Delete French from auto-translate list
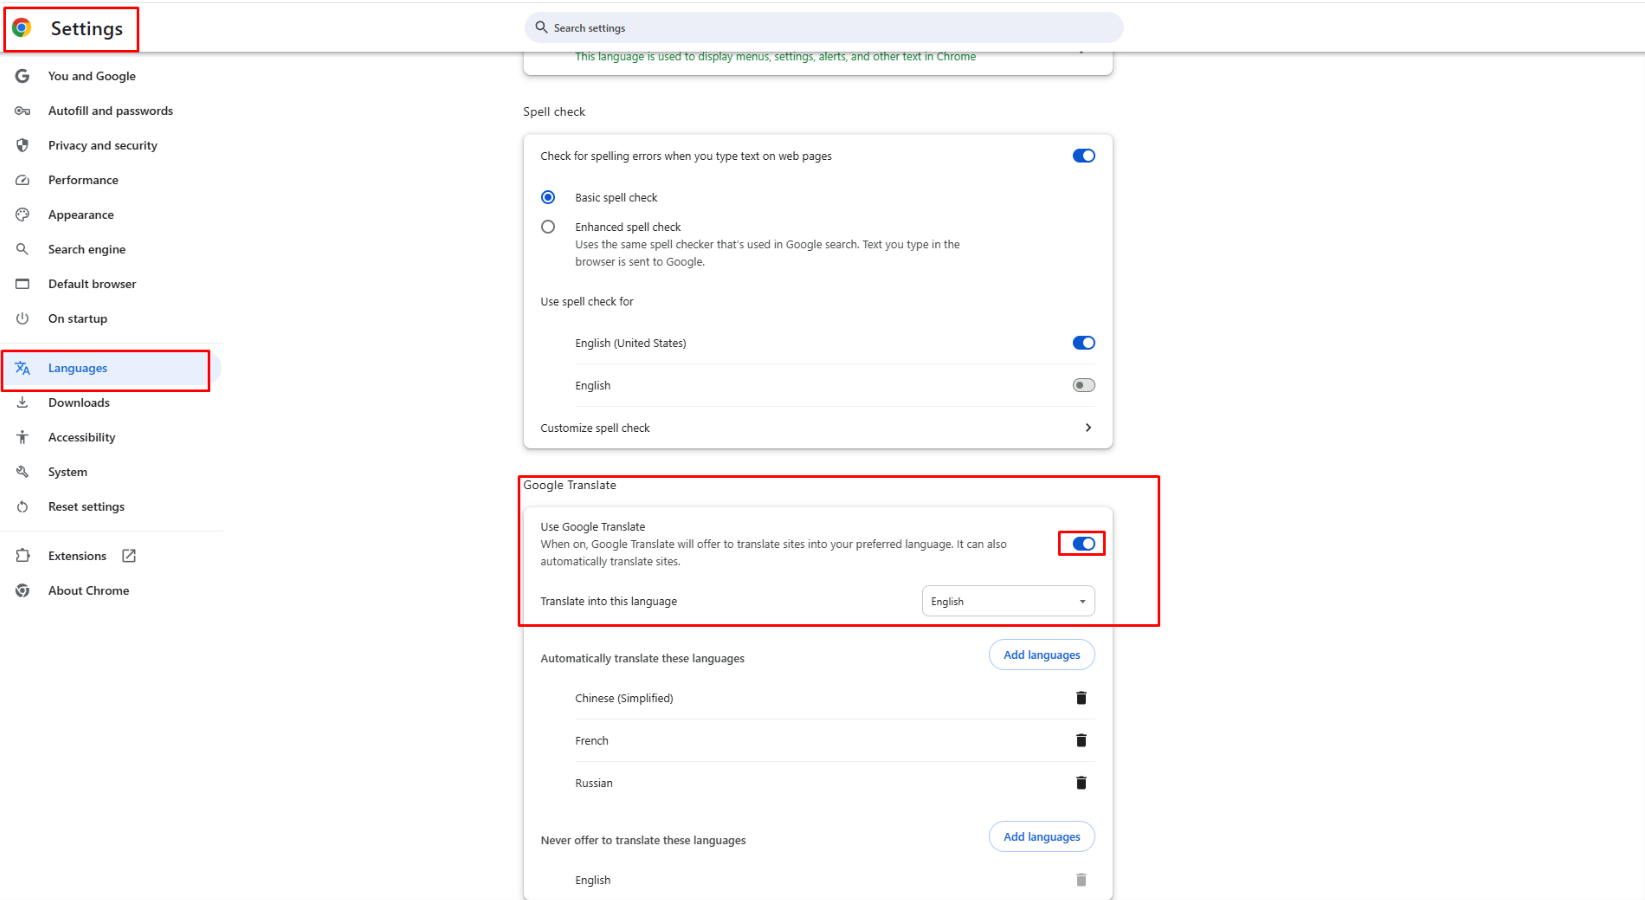 pyautogui.click(x=1081, y=740)
